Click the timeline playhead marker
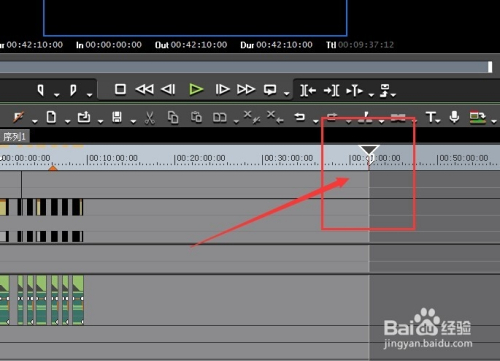The width and height of the screenshot is (500, 361). (369, 150)
